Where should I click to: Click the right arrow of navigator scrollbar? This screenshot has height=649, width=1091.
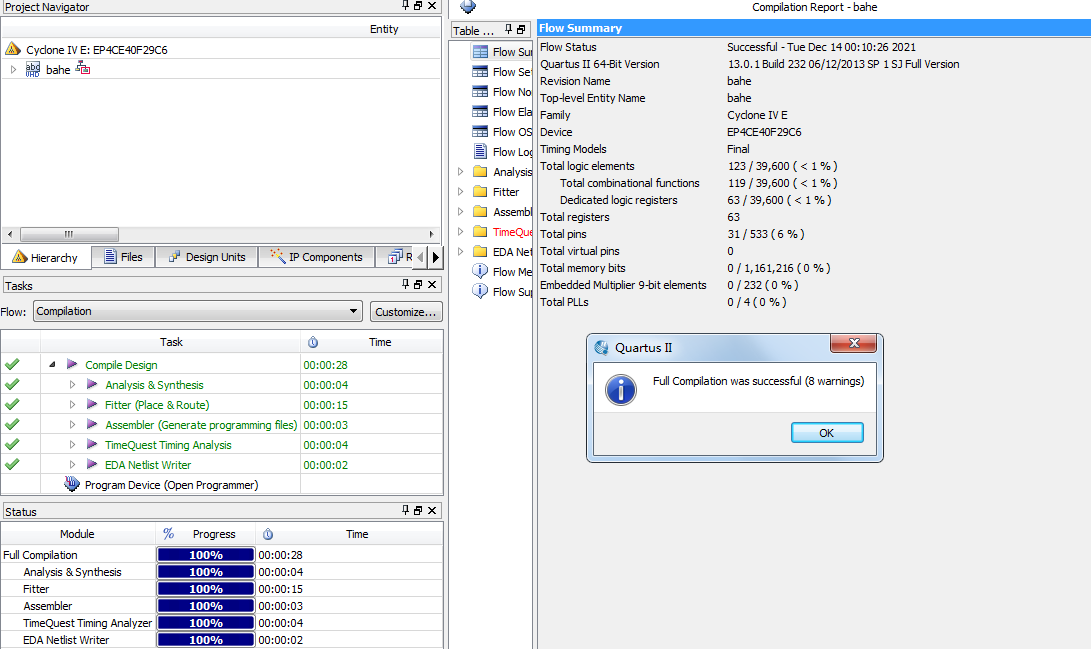pos(431,234)
